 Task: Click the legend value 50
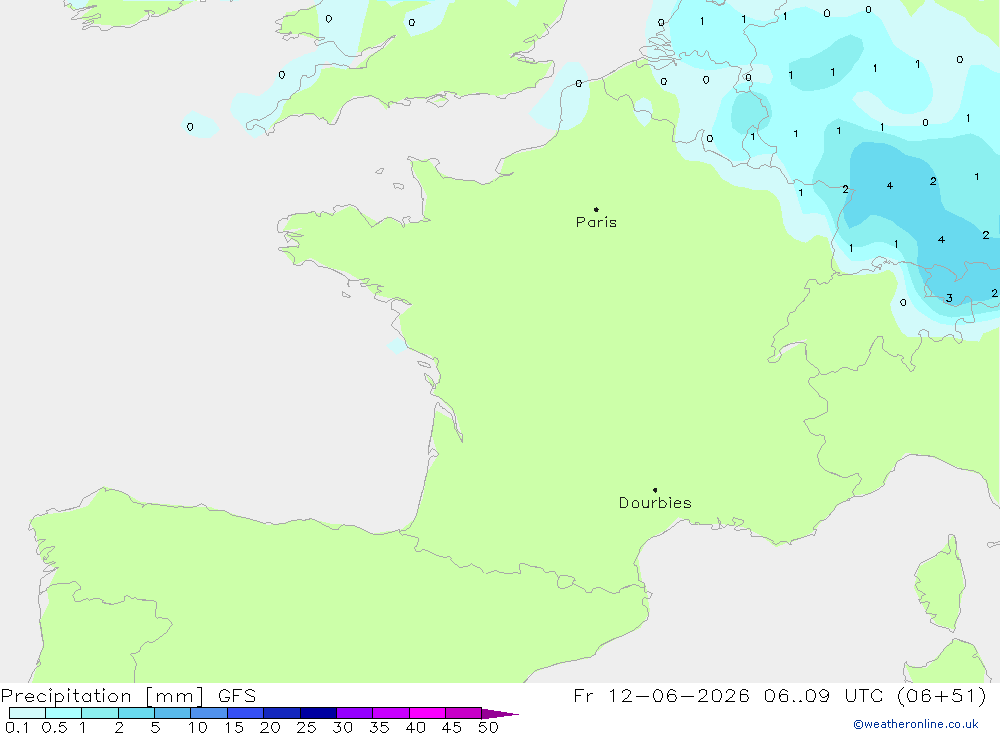click(x=489, y=727)
